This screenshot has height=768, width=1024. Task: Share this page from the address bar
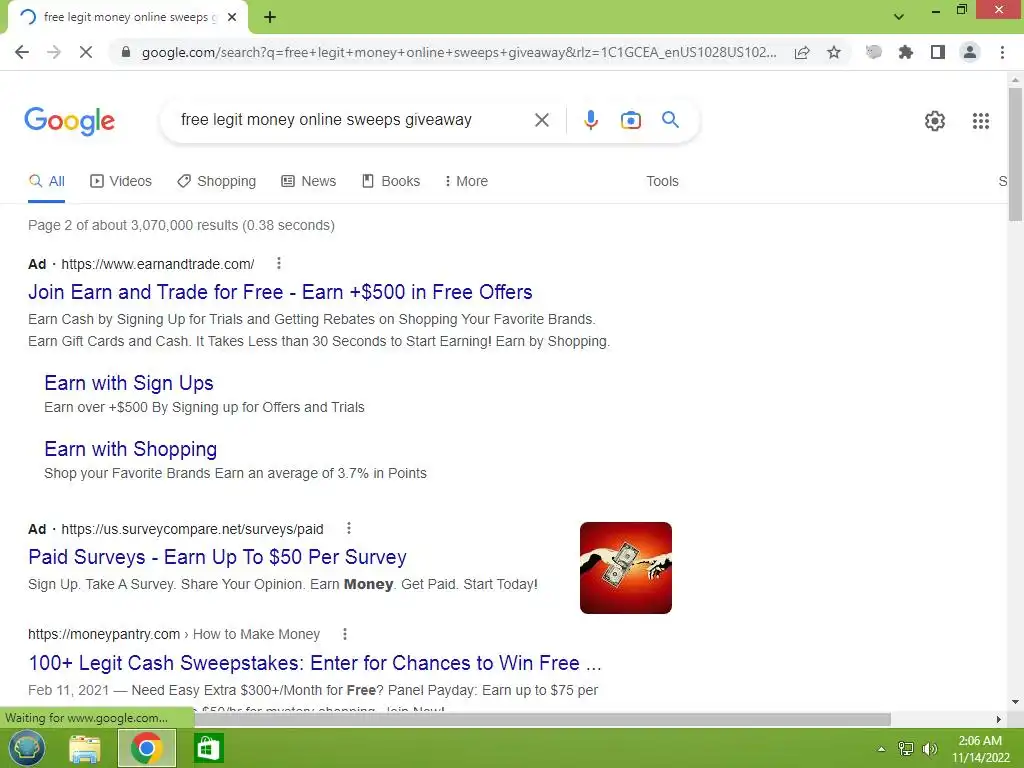(x=802, y=52)
